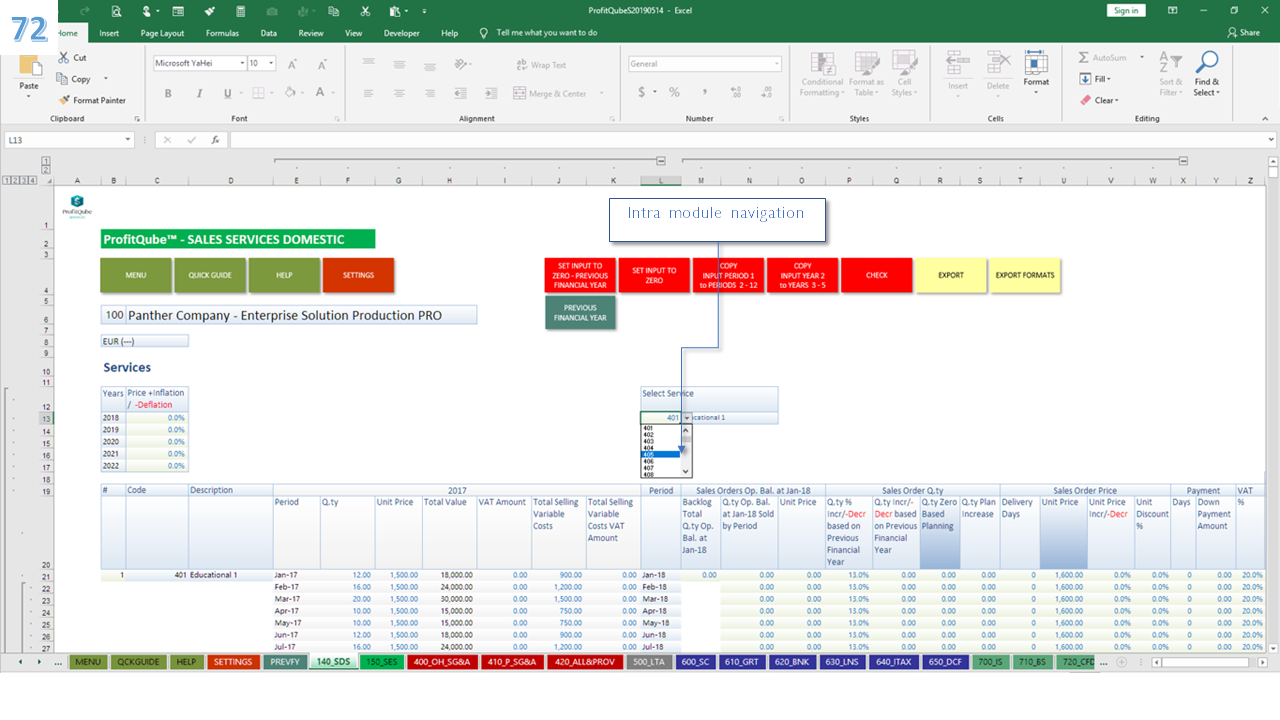
Task: Click Increase Font Size icon
Action: point(293,64)
